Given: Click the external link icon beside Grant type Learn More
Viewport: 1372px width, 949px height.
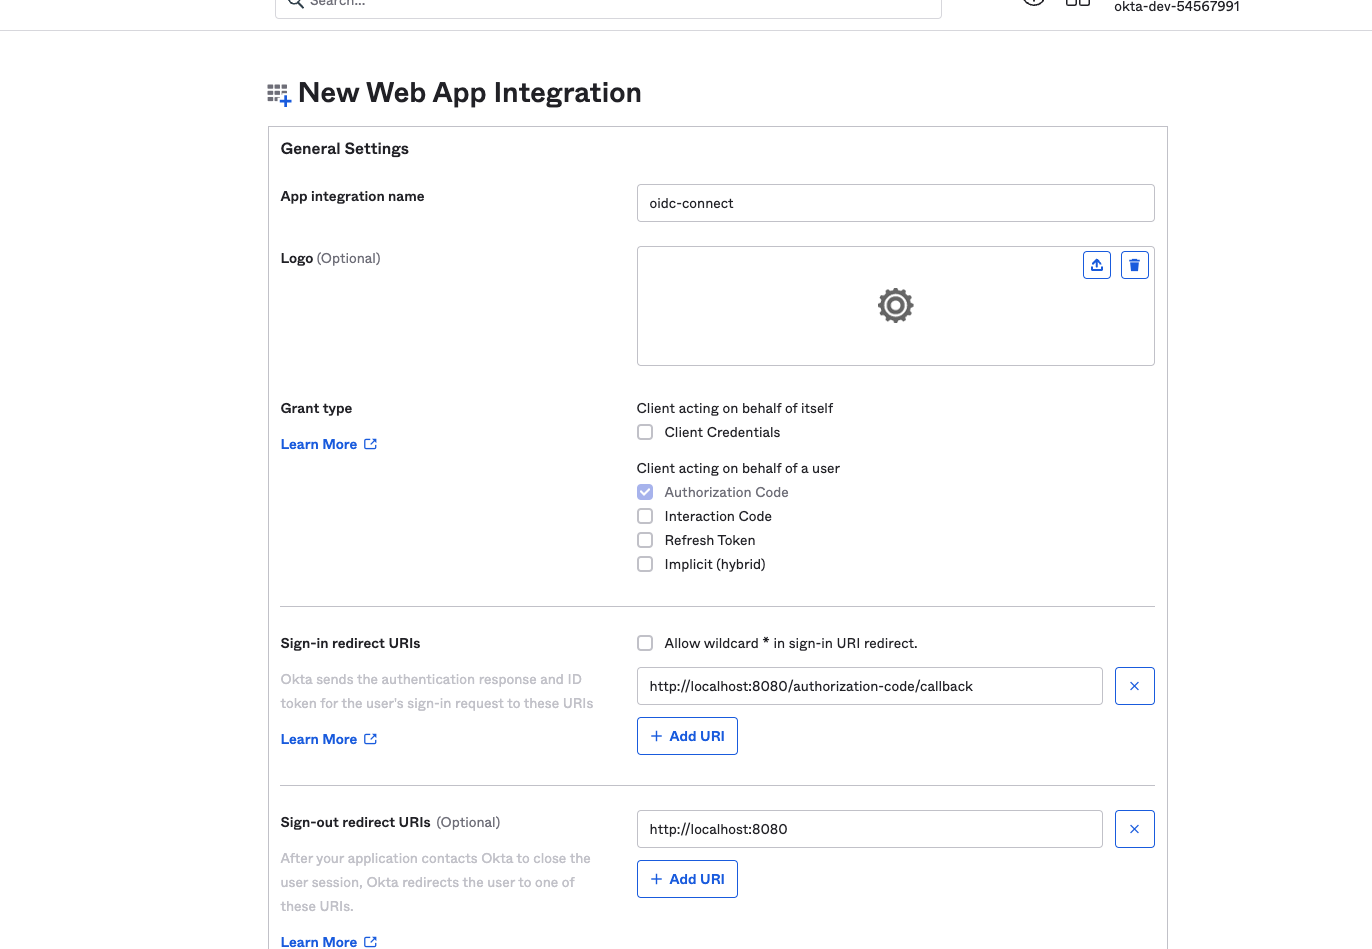Looking at the screenshot, I should pyautogui.click(x=371, y=443).
